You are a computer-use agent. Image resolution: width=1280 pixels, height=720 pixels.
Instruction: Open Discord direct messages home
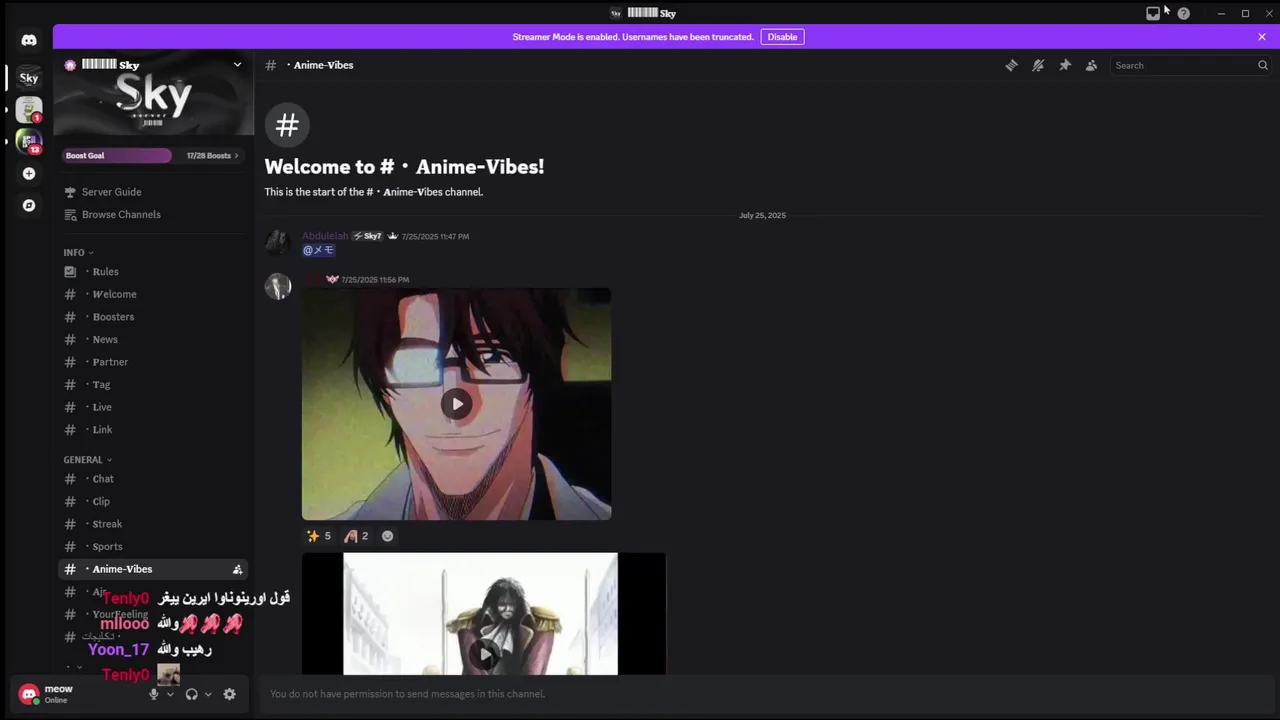coord(29,40)
